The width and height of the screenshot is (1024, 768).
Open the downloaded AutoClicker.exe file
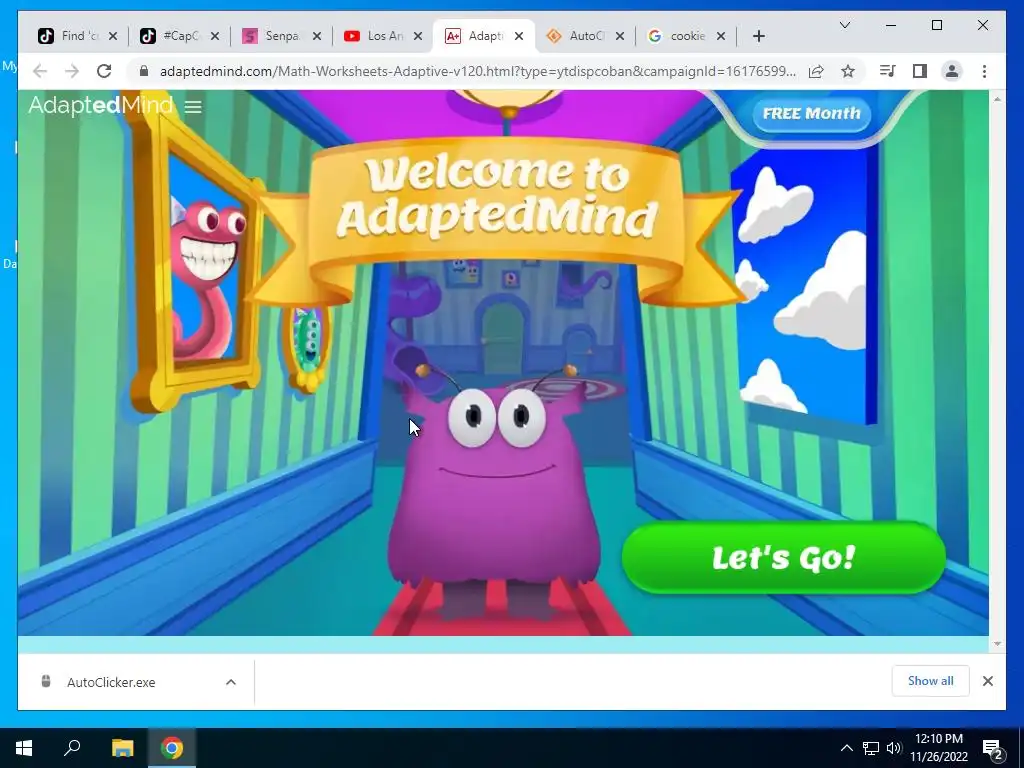[x=111, y=682]
